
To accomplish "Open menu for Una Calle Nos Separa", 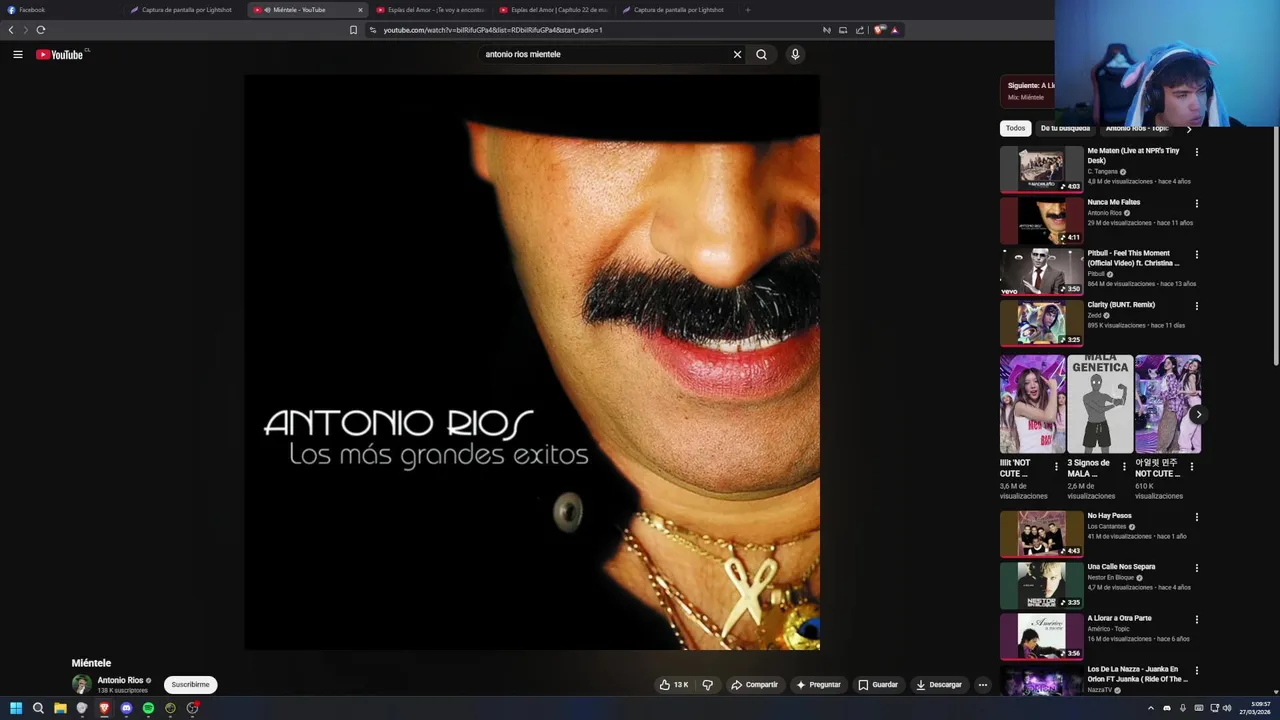I will click(1196, 568).
